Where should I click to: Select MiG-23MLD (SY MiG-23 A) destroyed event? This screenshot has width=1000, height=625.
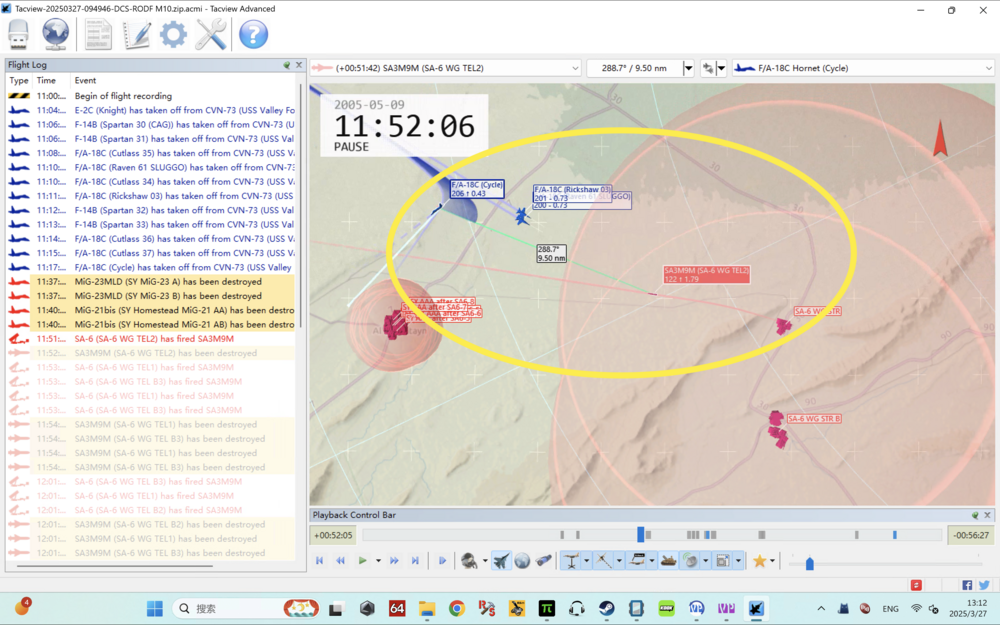pos(151,282)
